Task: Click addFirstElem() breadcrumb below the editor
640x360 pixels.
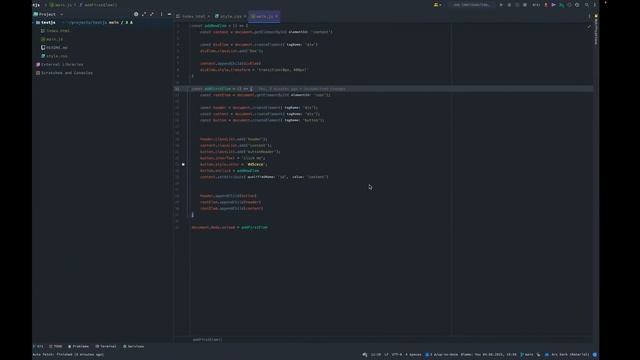Action: (x=207, y=339)
